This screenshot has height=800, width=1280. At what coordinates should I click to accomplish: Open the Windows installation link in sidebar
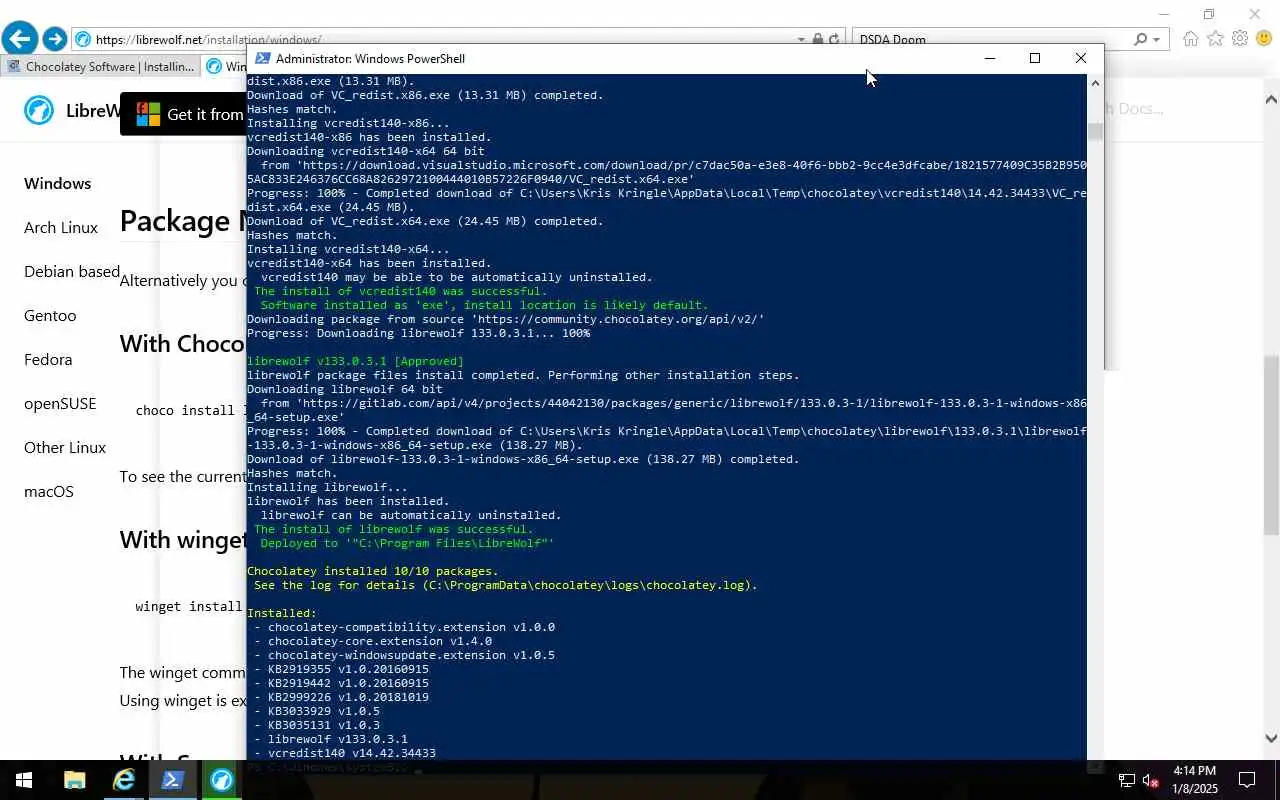[x=57, y=183]
